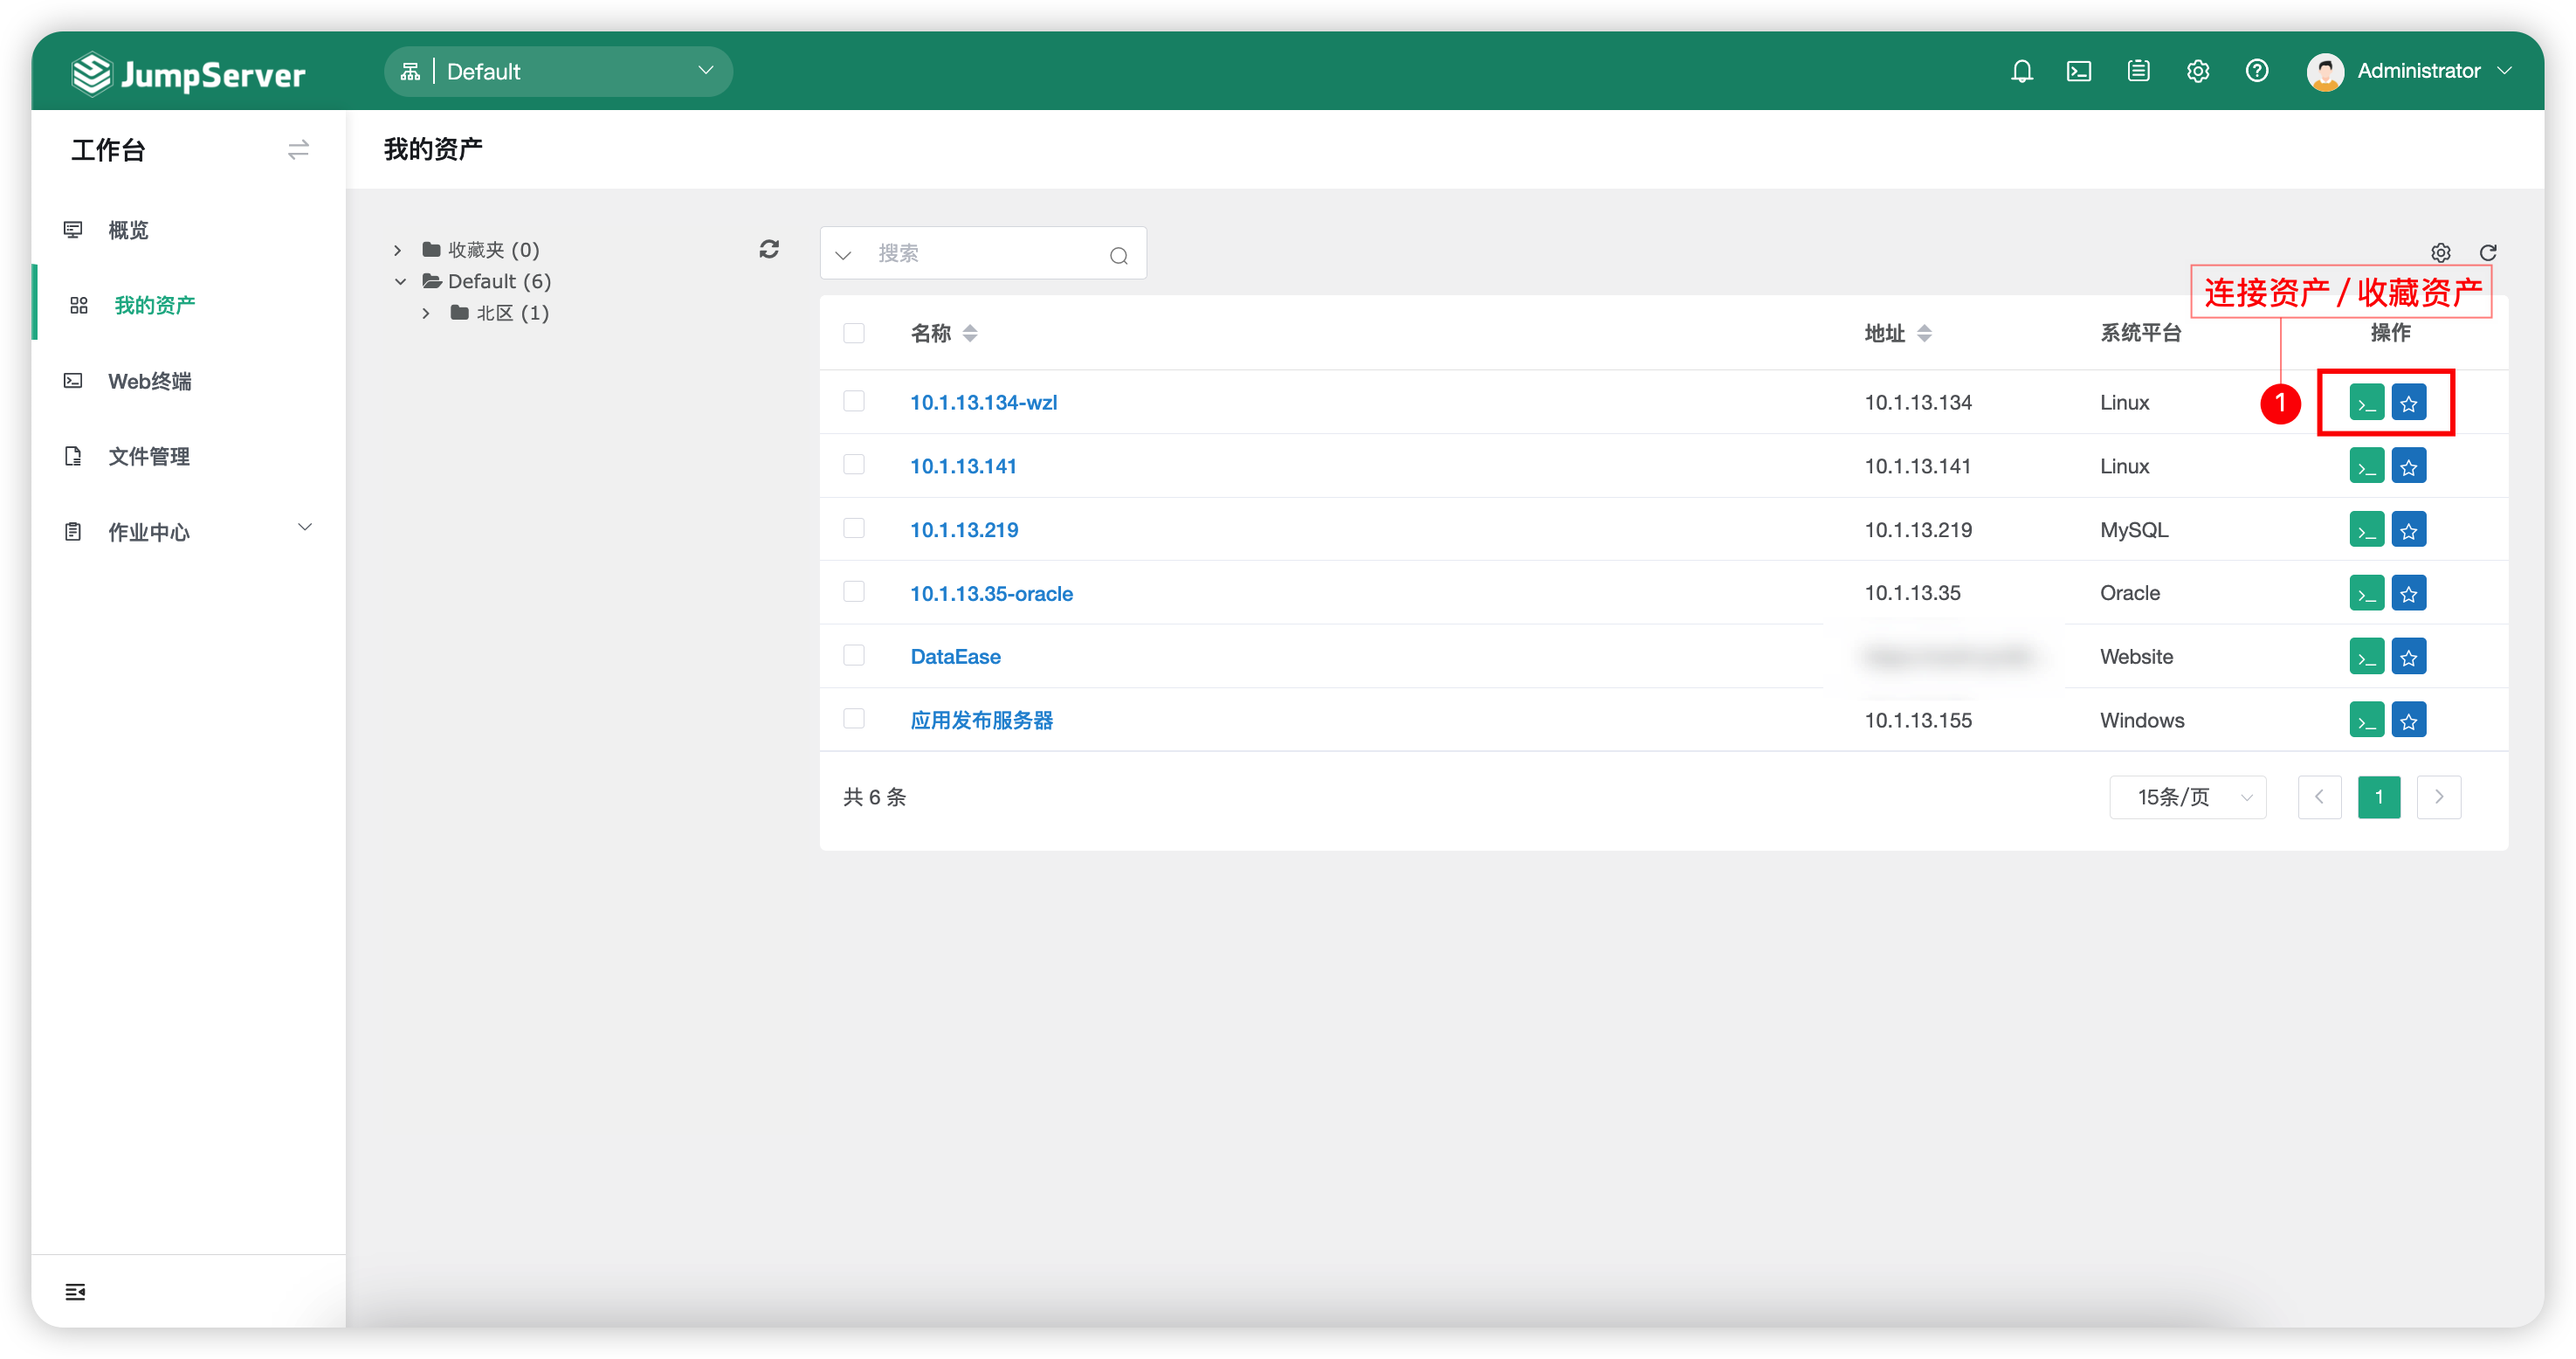Viewport: 2576px width, 1359px height.
Task: Expand the 北区 (1) tree node
Action: point(426,314)
